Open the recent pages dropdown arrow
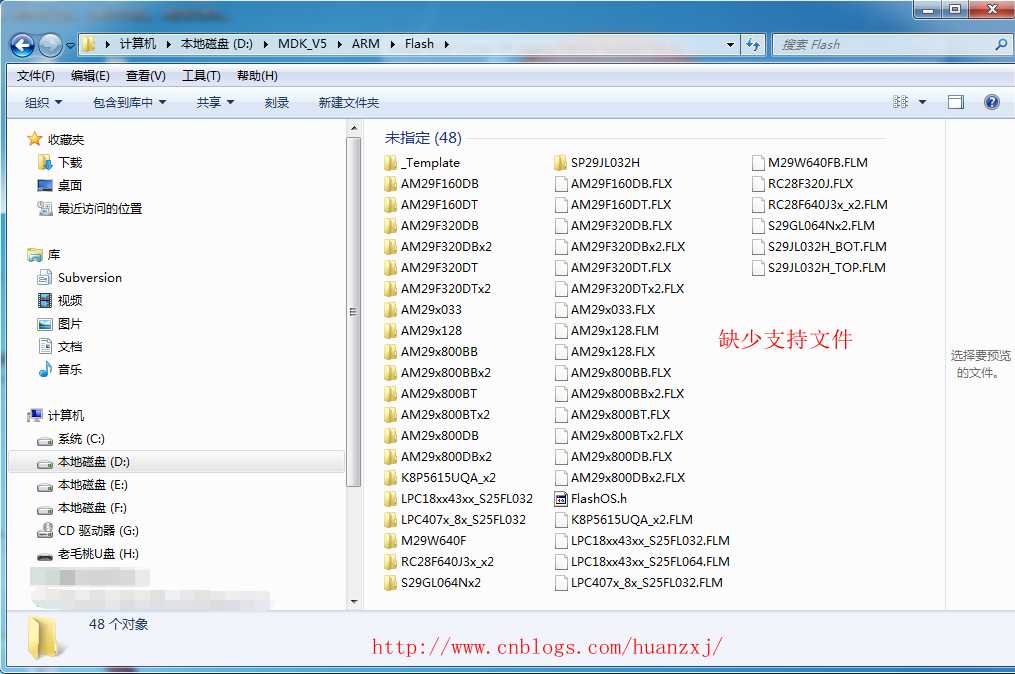The image size is (1015, 674). coord(71,45)
